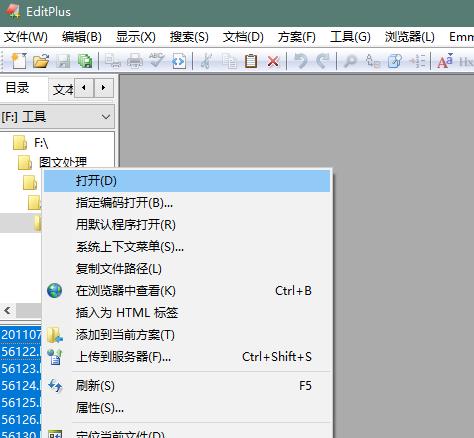Image resolution: width=474 pixels, height=438 pixels.
Task: Open the 浏览器(L) menu
Action: 410,37
